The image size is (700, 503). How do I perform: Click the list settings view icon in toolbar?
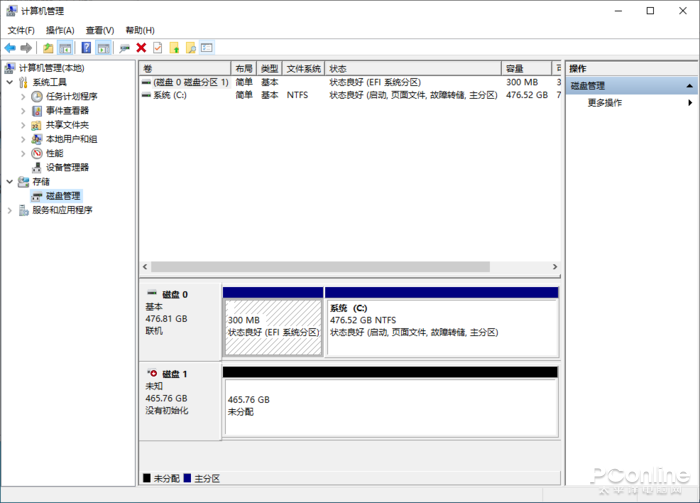[207, 48]
